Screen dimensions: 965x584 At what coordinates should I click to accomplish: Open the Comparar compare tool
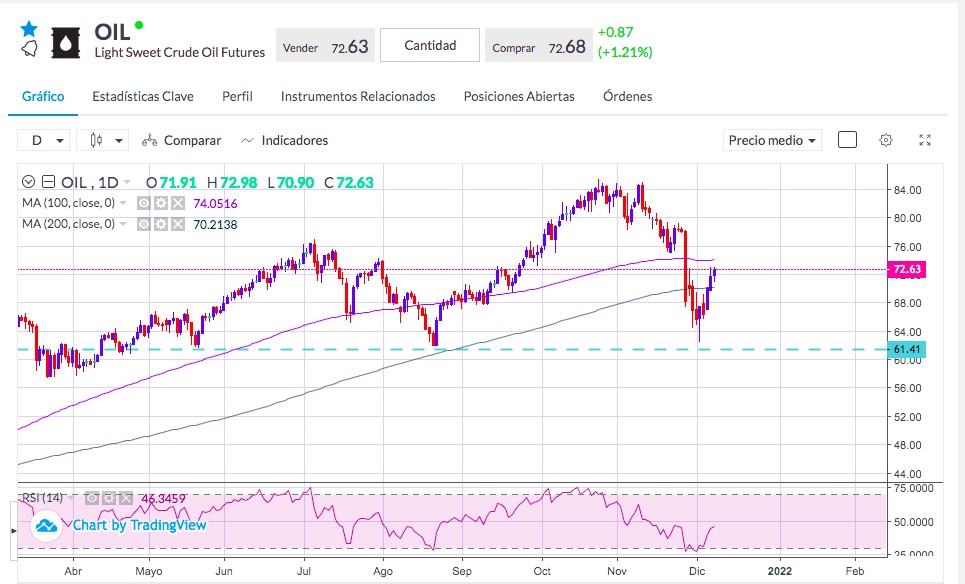182,140
